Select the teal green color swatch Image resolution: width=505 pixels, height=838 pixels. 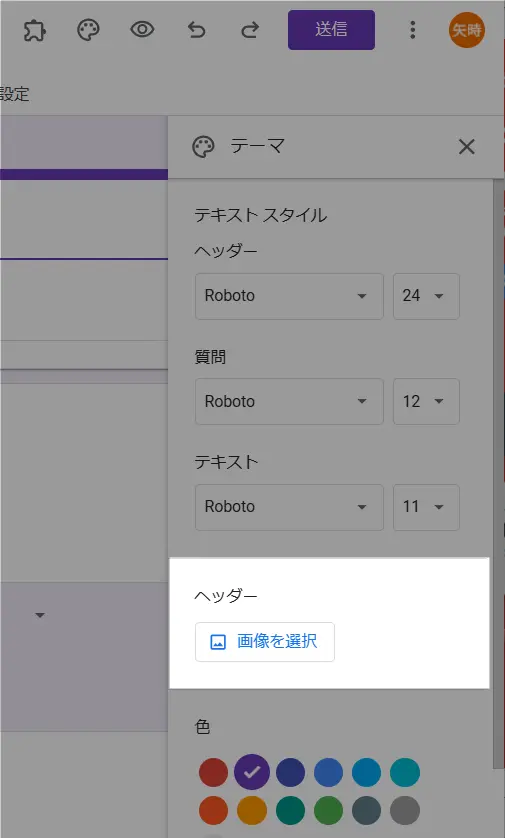290,811
